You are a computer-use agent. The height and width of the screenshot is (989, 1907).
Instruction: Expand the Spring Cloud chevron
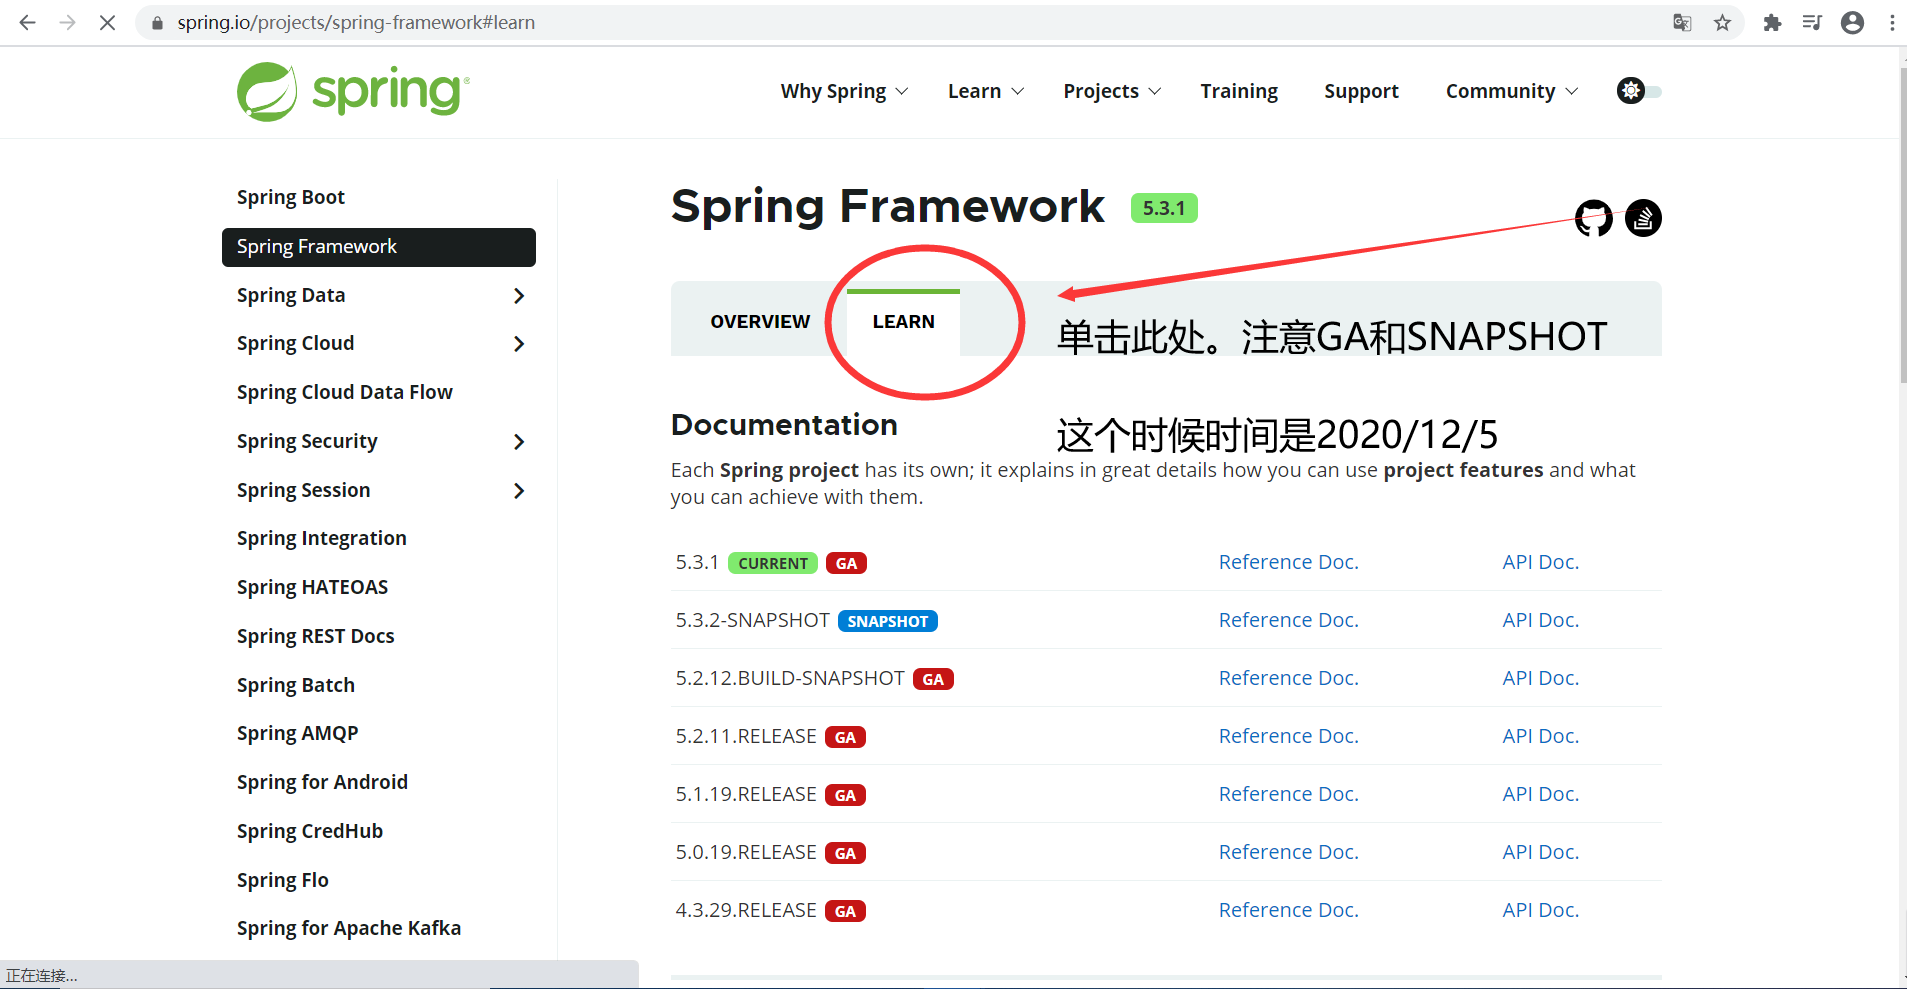click(518, 344)
